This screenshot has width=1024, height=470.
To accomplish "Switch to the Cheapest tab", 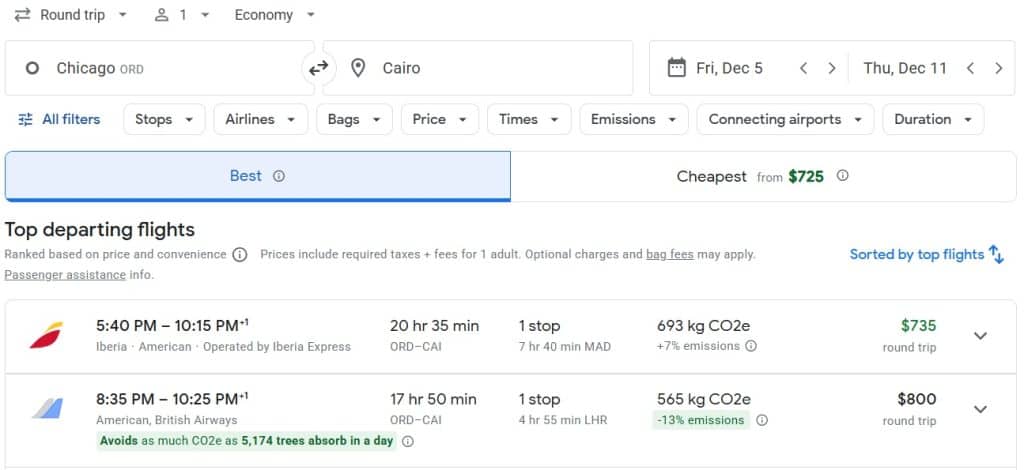I will coord(763,176).
